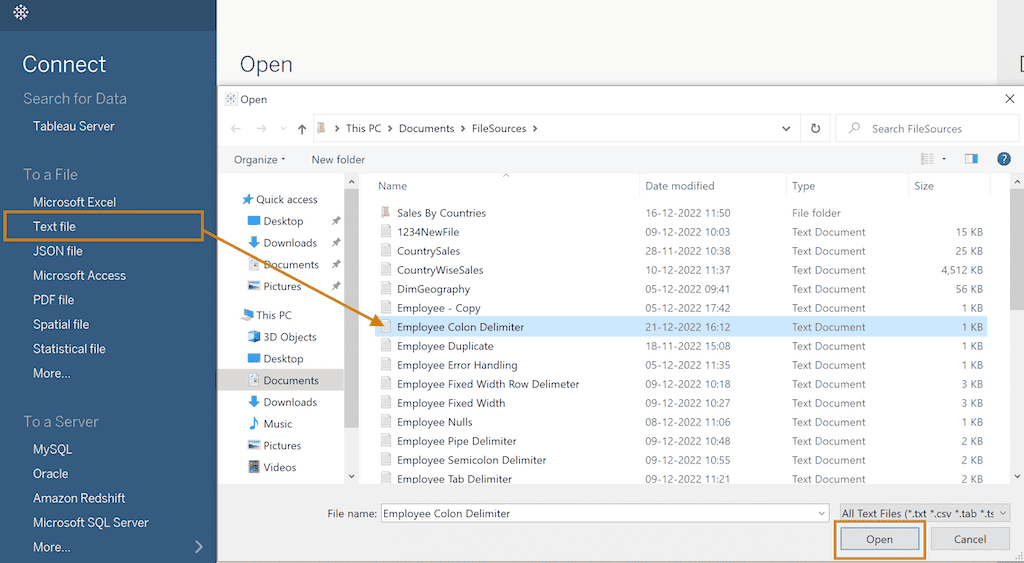This screenshot has height=563, width=1024.
Task: Select highlighted Documents under This PC
Action: pos(283,380)
